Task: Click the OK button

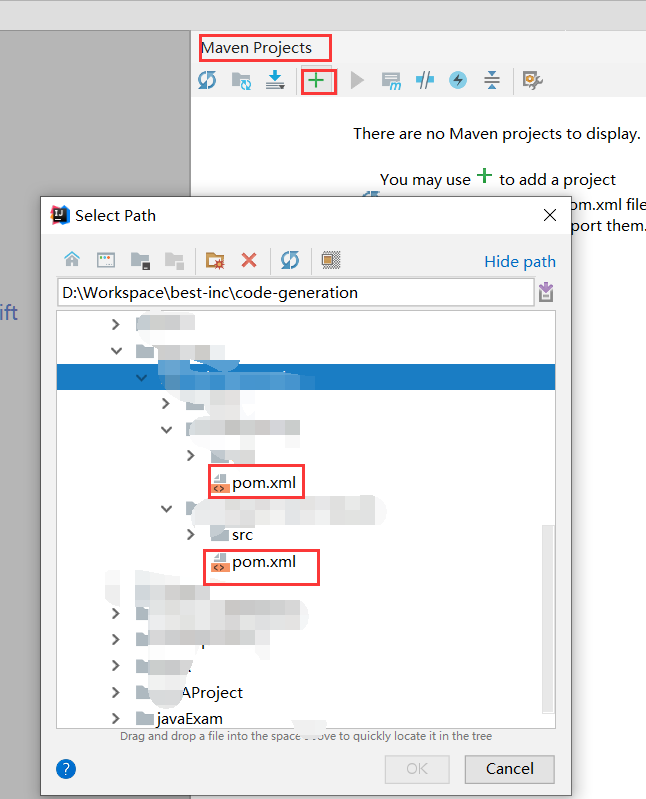Action: point(417,769)
